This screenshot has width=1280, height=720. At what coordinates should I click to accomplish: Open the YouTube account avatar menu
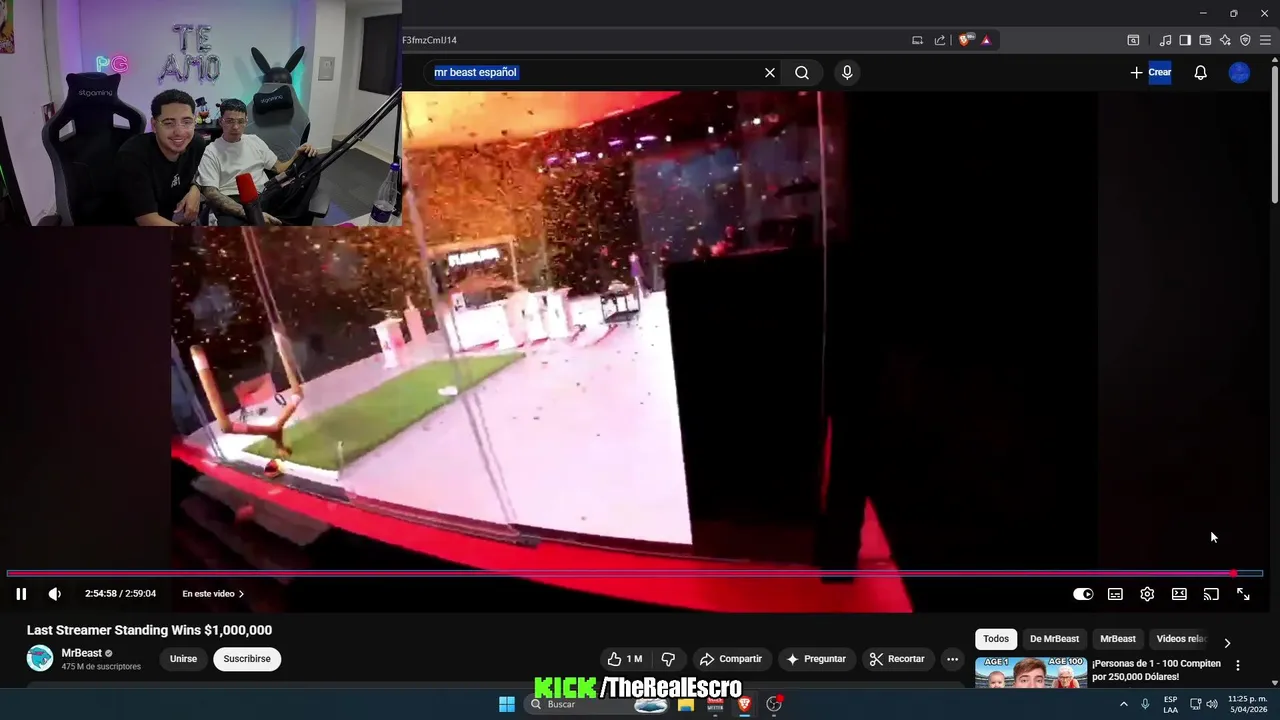1239,72
